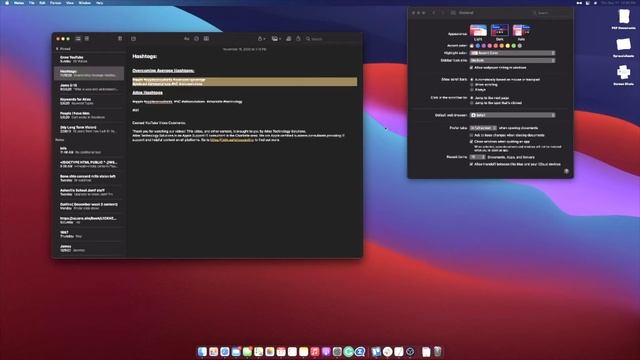
Task: Open the PDF Documents desktop item
Action: click(x=624, y=19)
